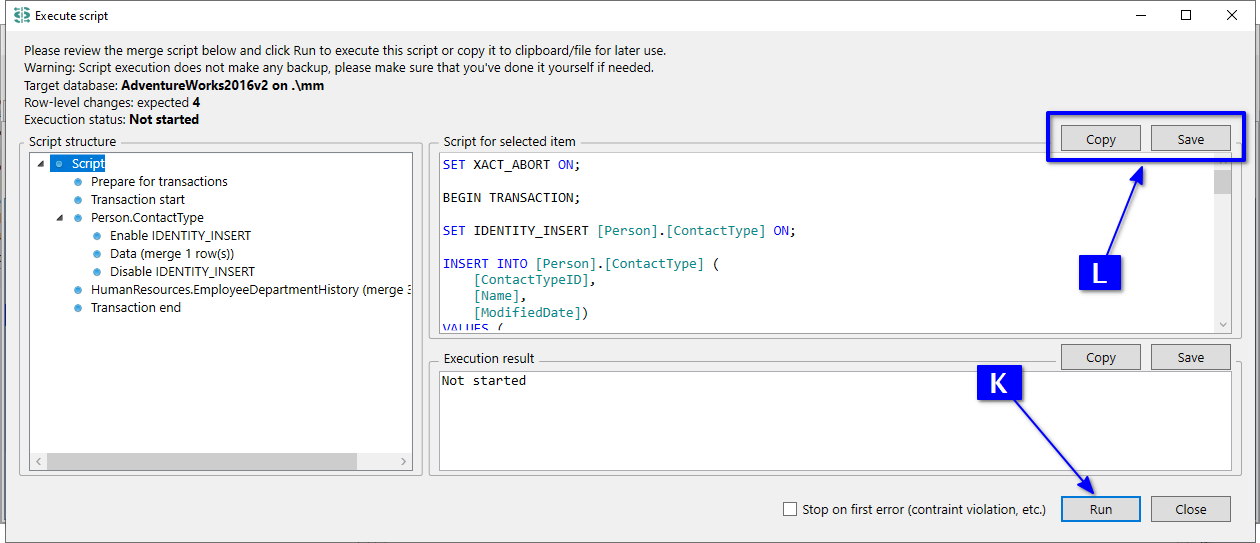Save the script for selected item
This screenshot has width=1260, height=543.
coord(1190,139)
